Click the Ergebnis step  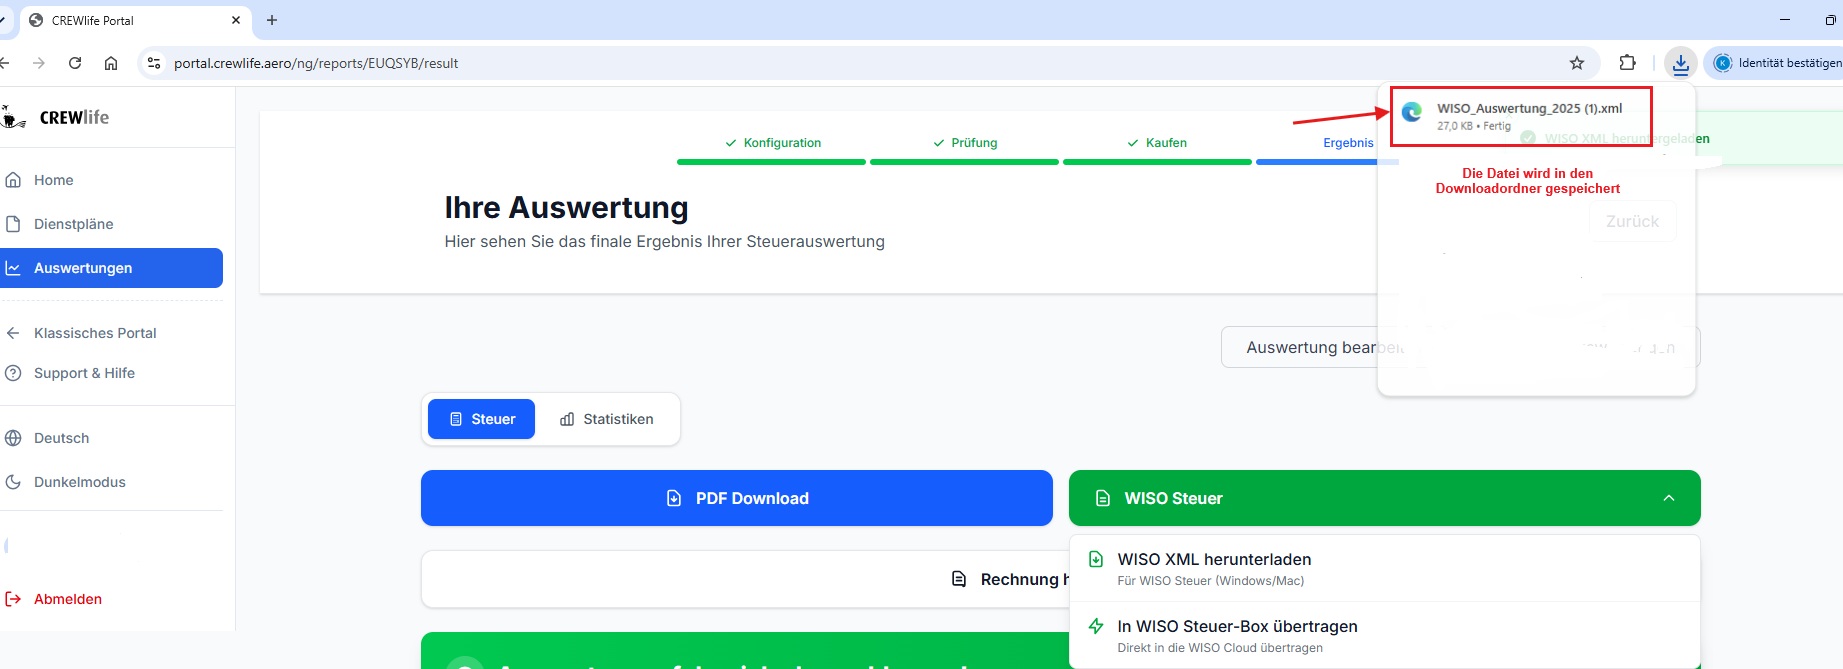tap(1348, 143)
